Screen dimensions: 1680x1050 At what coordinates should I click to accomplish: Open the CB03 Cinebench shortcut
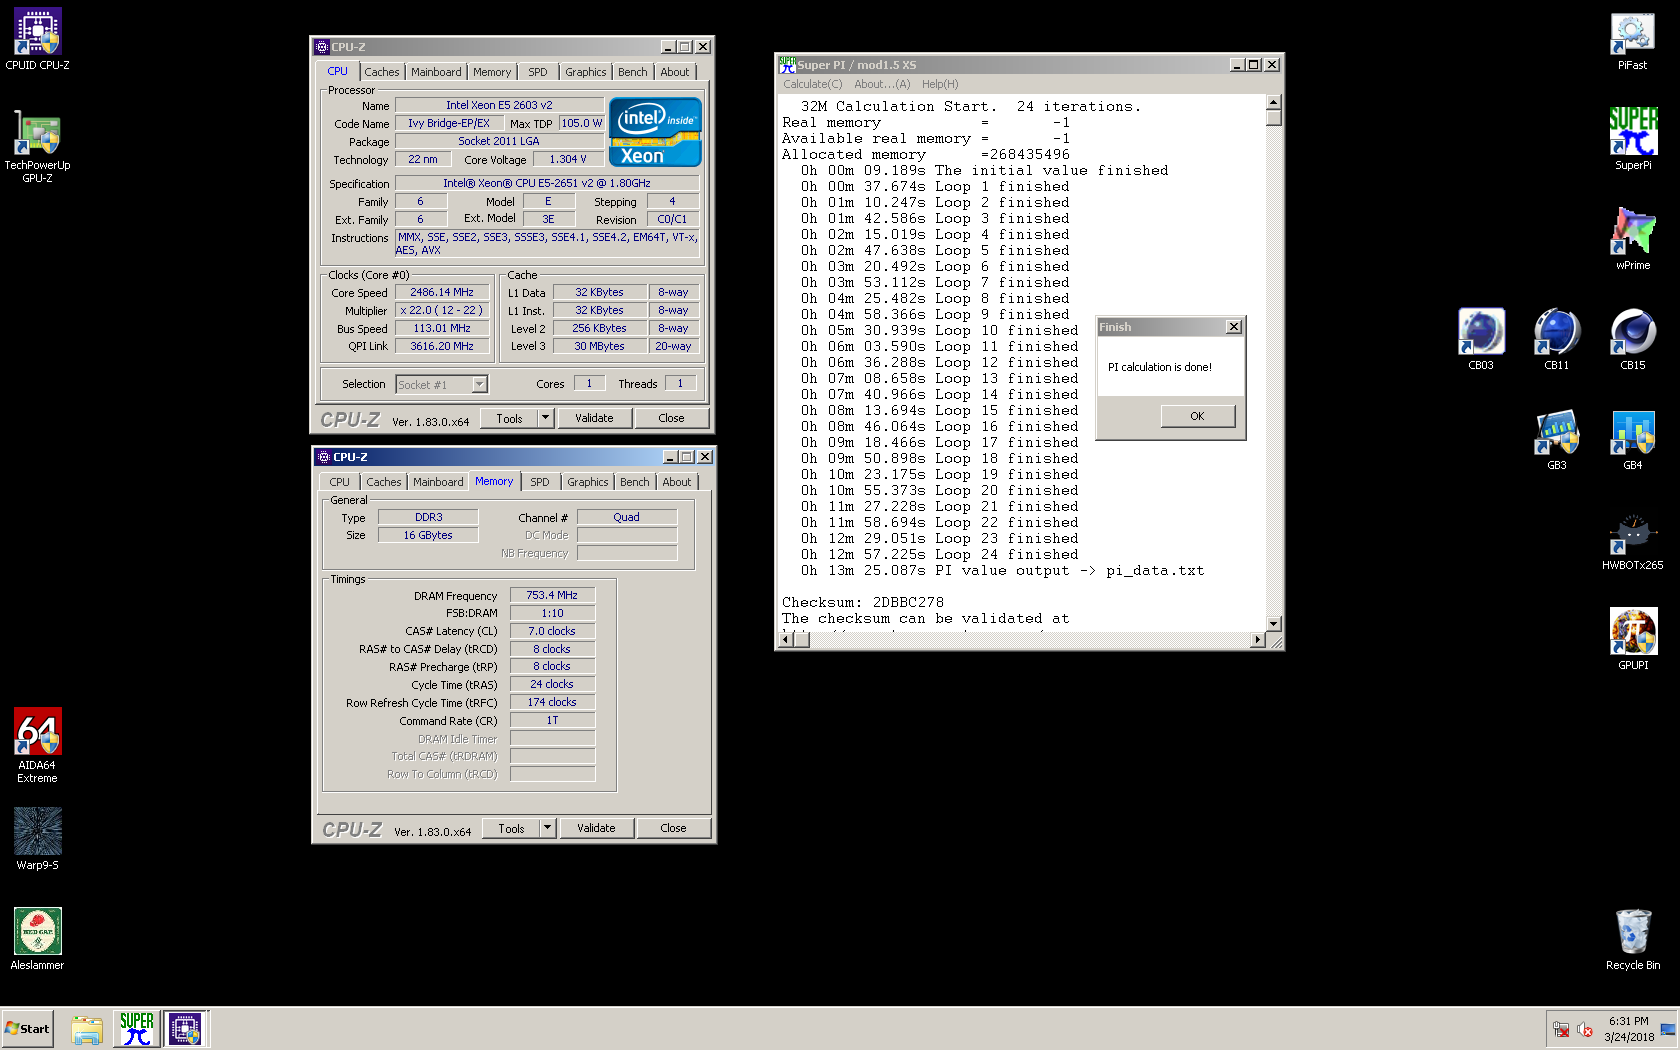(x=1480, y=339)
